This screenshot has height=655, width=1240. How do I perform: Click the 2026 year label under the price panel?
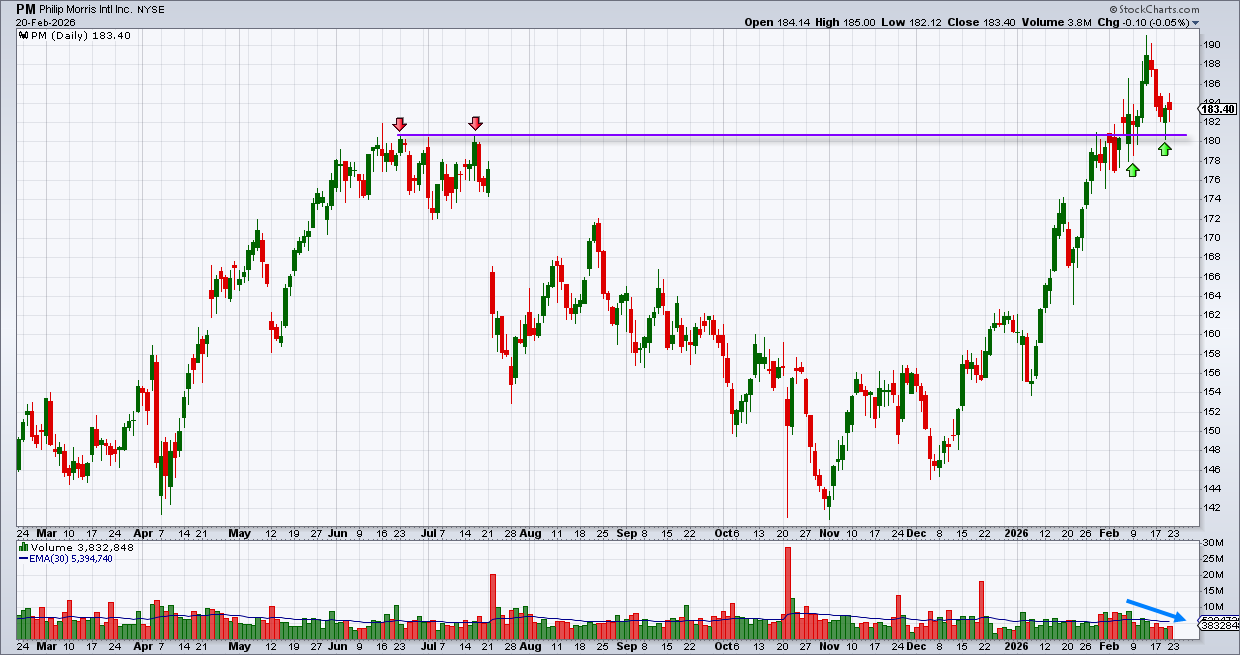click(x=1017, y=534)
